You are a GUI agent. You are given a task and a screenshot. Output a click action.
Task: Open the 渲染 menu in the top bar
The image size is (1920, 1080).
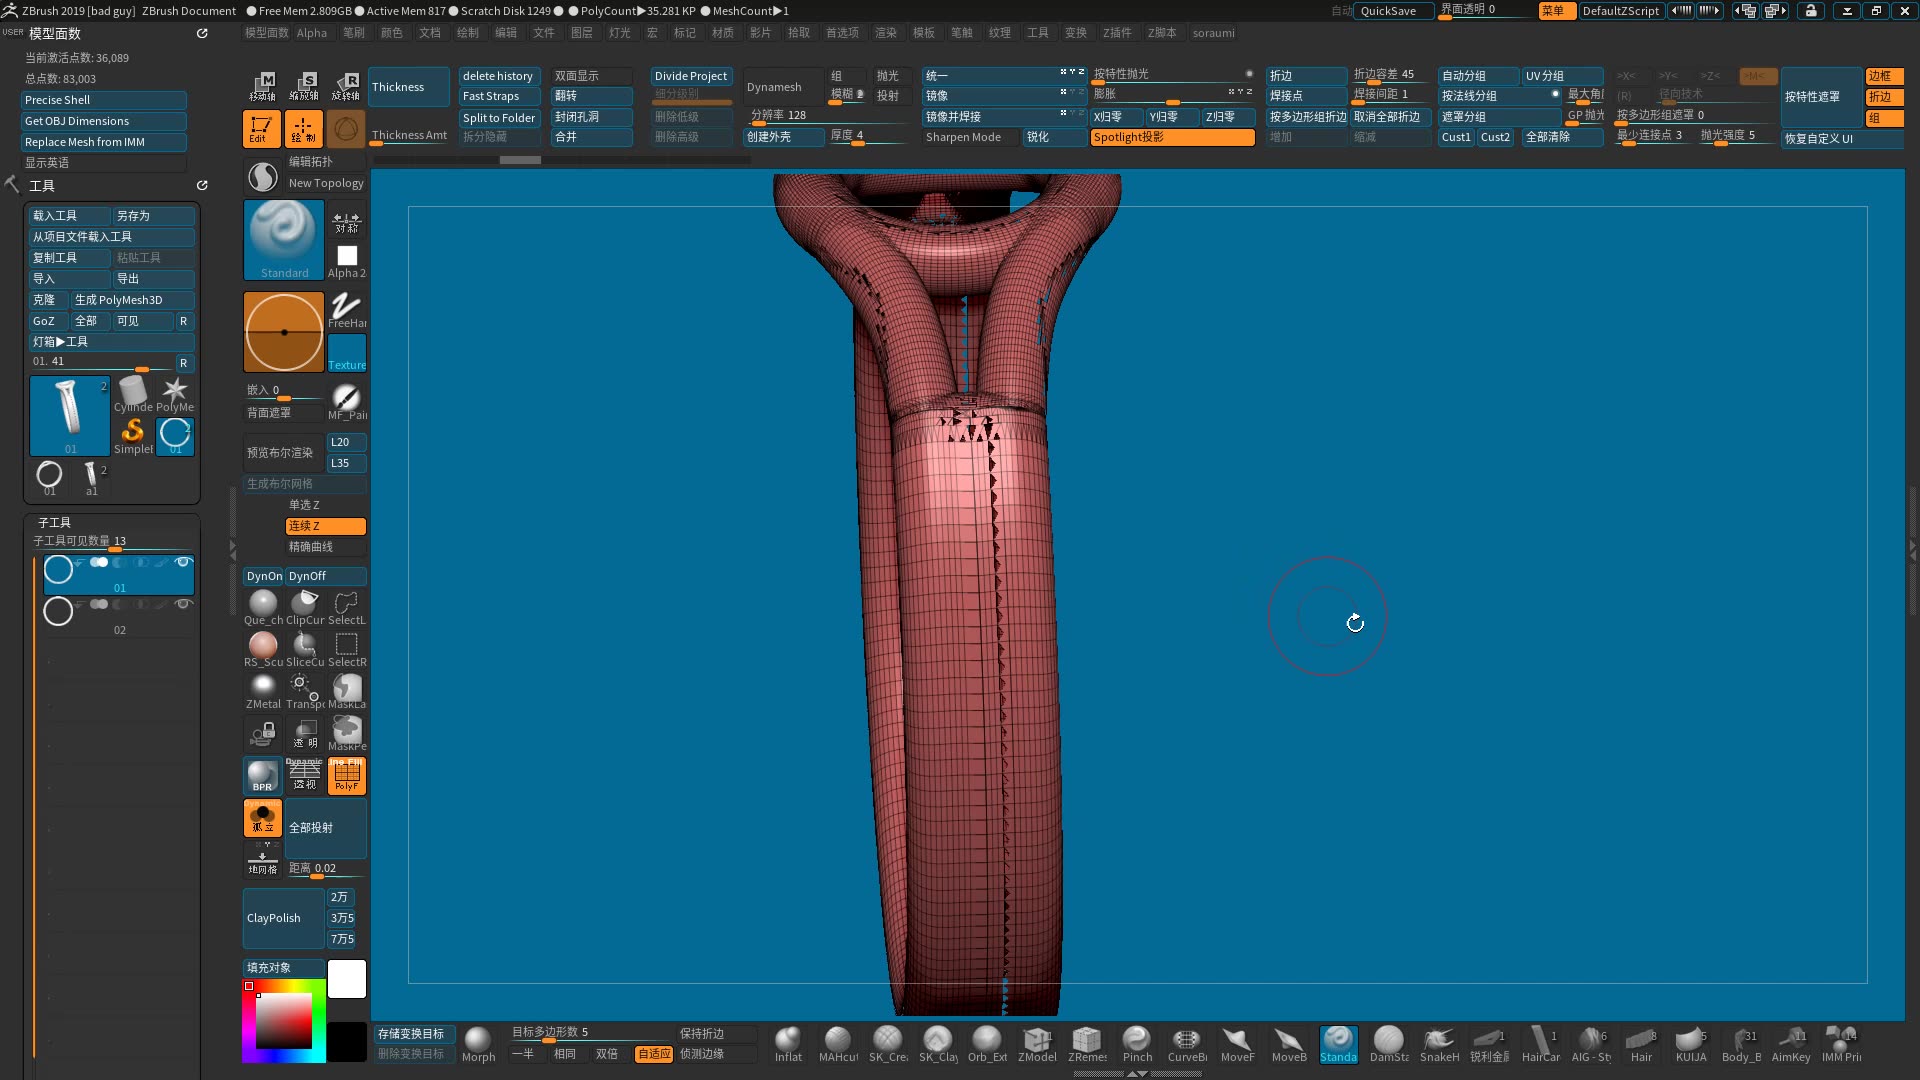click(886, 32)
